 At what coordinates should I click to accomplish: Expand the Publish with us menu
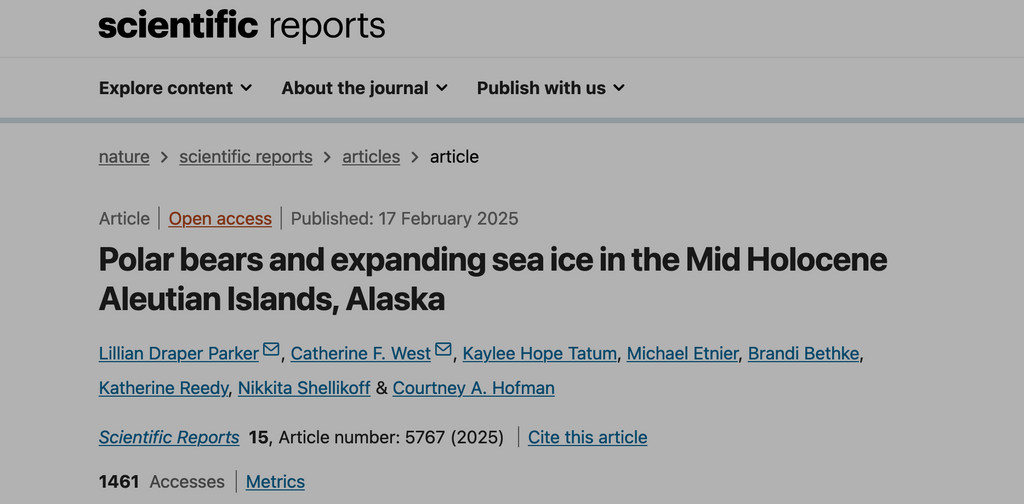click(x=550, y=88)
